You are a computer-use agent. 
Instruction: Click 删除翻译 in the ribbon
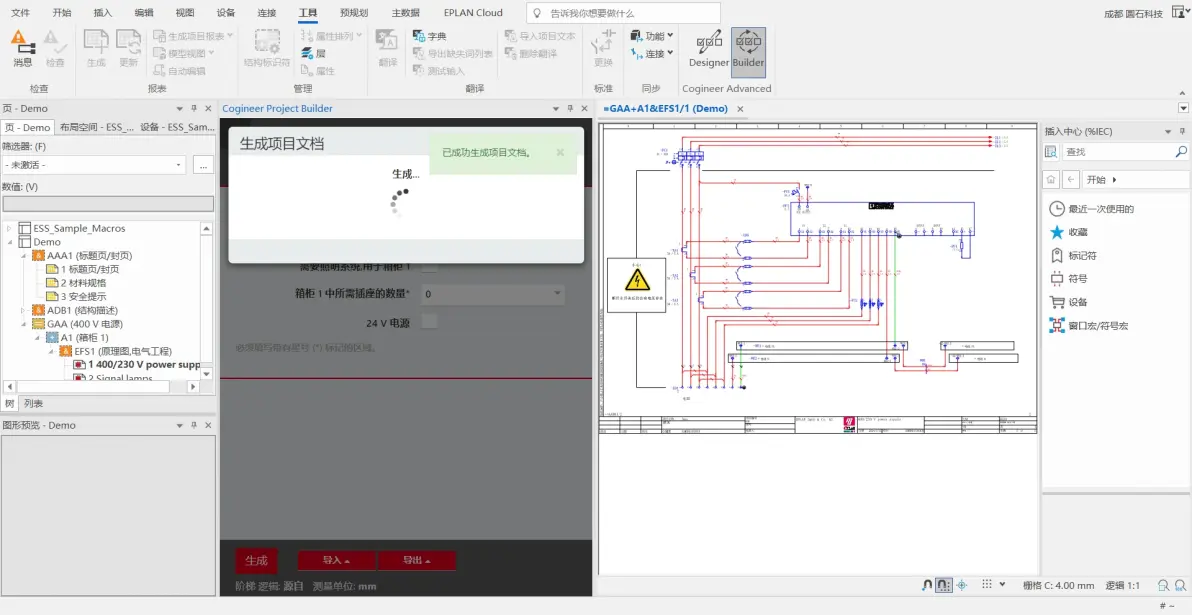(x=531, y=53)
